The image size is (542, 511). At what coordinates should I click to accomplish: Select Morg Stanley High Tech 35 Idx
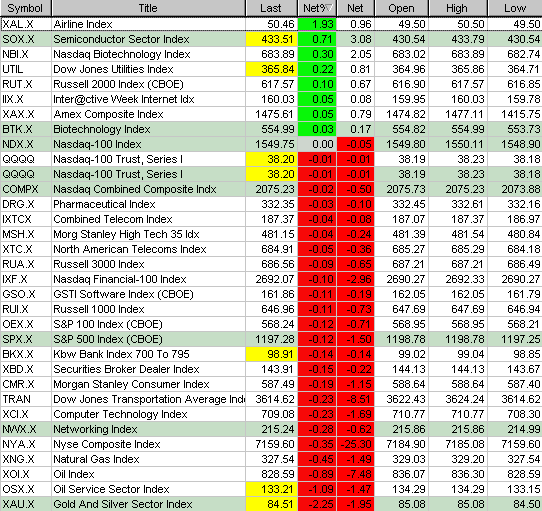coord(127,234)
